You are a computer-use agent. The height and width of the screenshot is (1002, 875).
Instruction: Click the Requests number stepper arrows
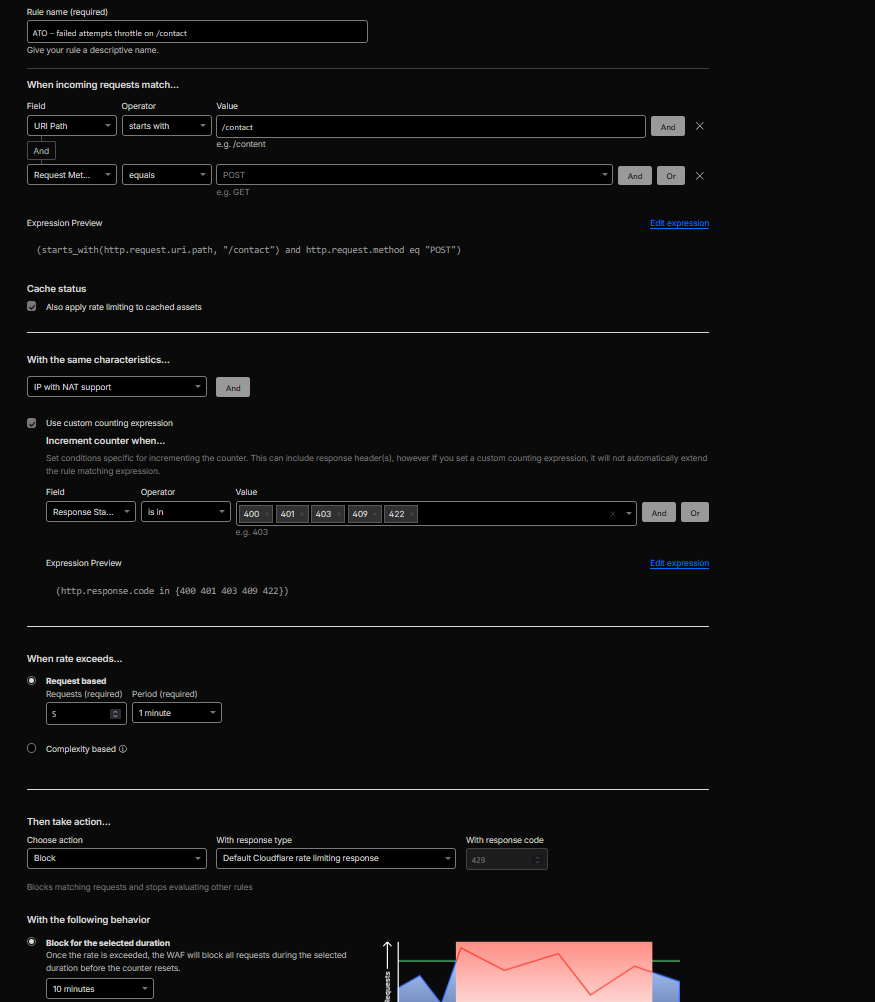(x=115, y=713)
